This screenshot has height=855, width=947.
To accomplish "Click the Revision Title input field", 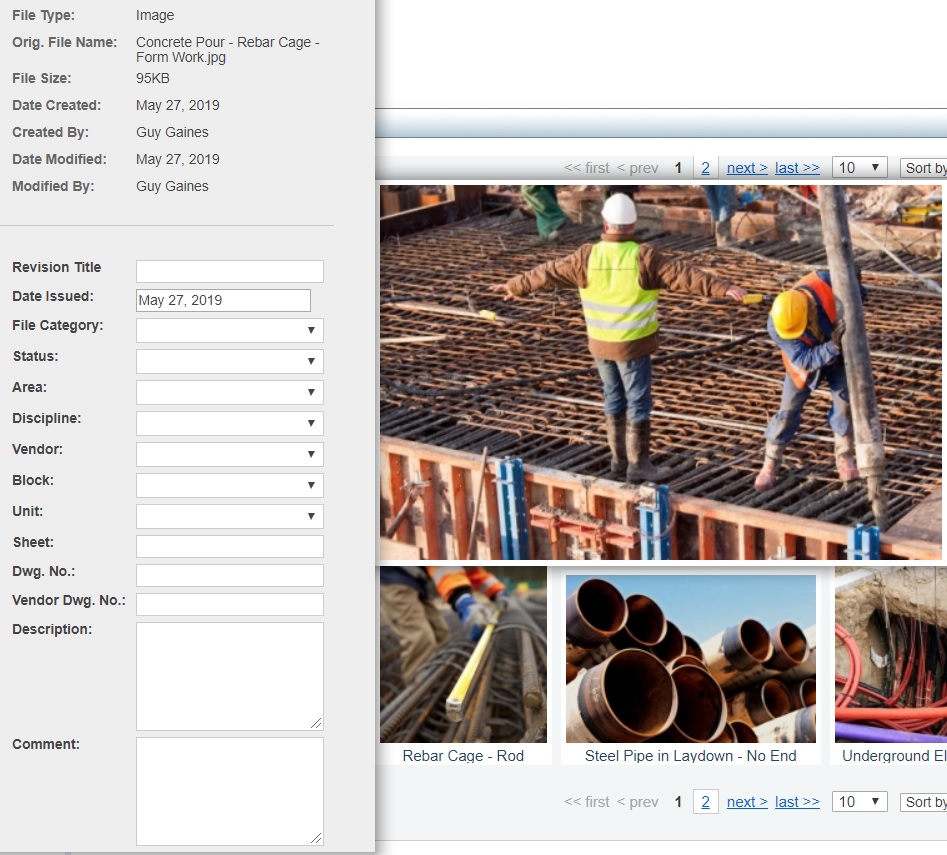I will pos(230,271).
